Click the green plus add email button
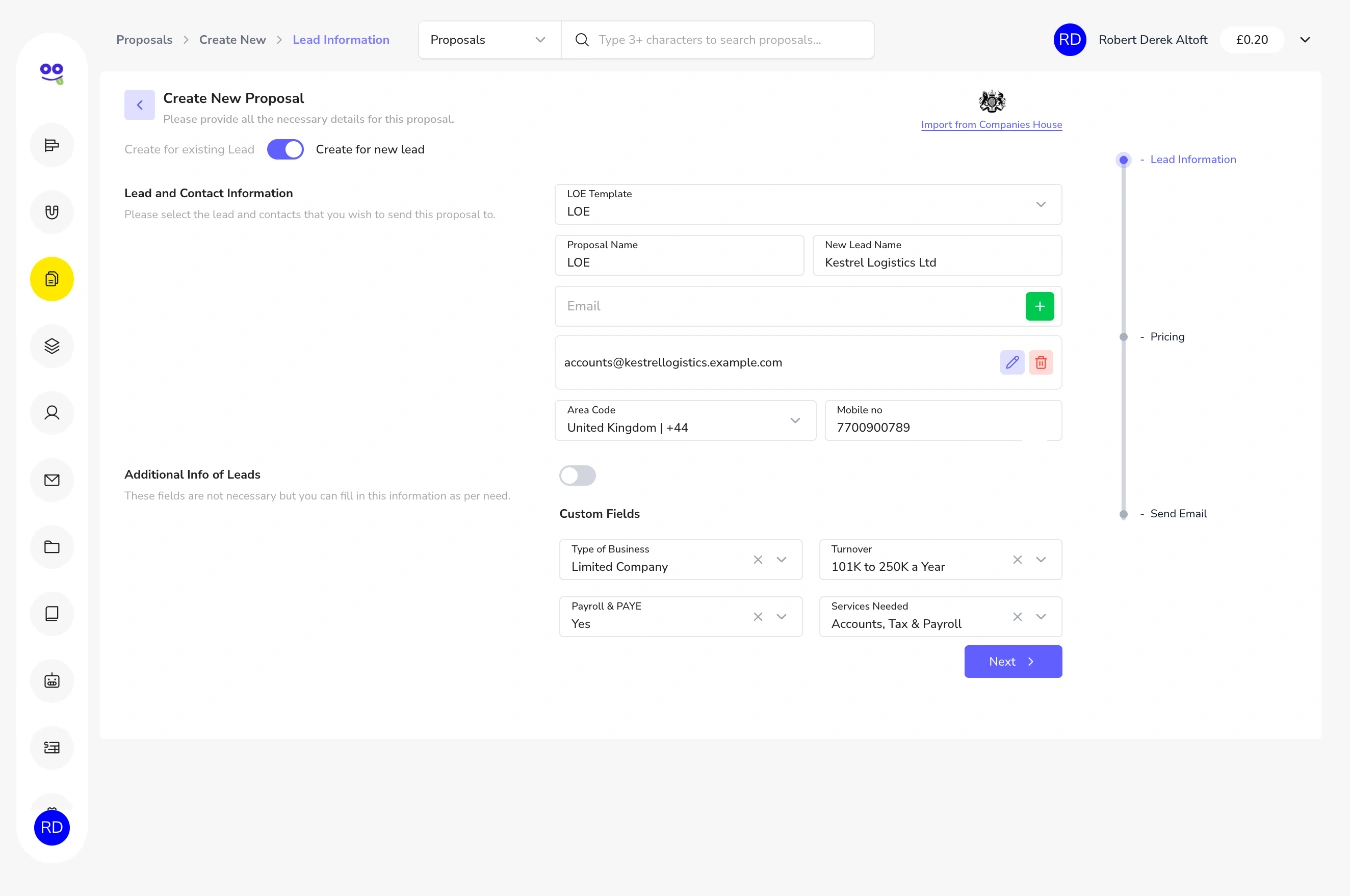The width and height of the screenshot is (1350, 896). [1040, 306]
